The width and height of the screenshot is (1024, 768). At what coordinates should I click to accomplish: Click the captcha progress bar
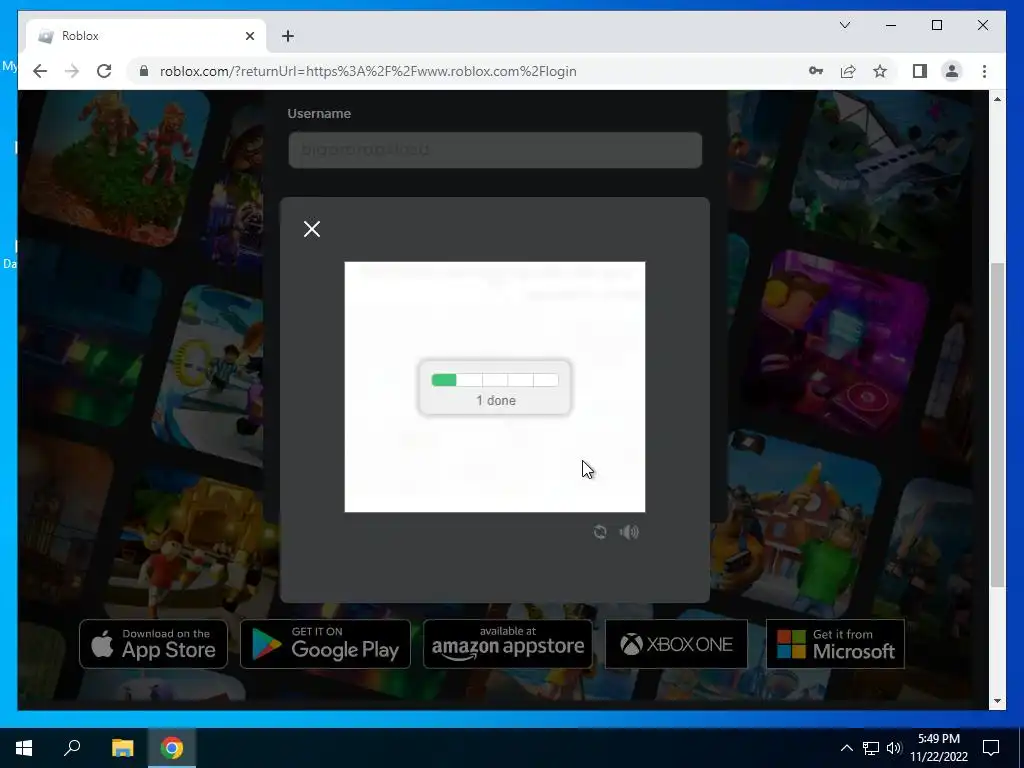[x=495, y=380]
